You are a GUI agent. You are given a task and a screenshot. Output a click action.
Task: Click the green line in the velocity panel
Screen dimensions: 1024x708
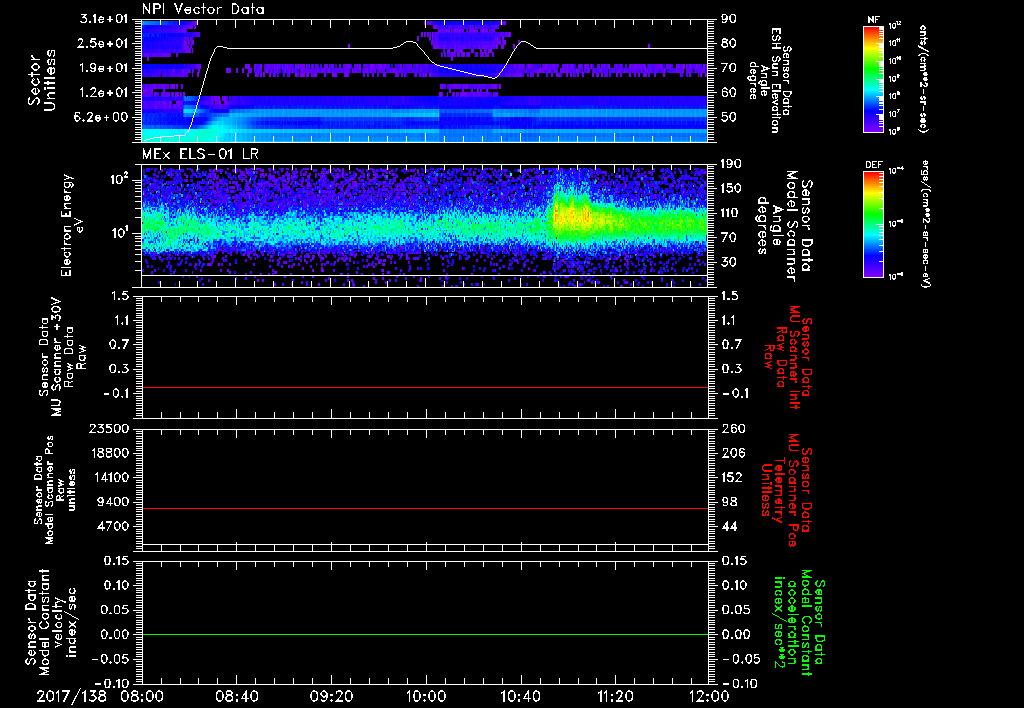425,634
